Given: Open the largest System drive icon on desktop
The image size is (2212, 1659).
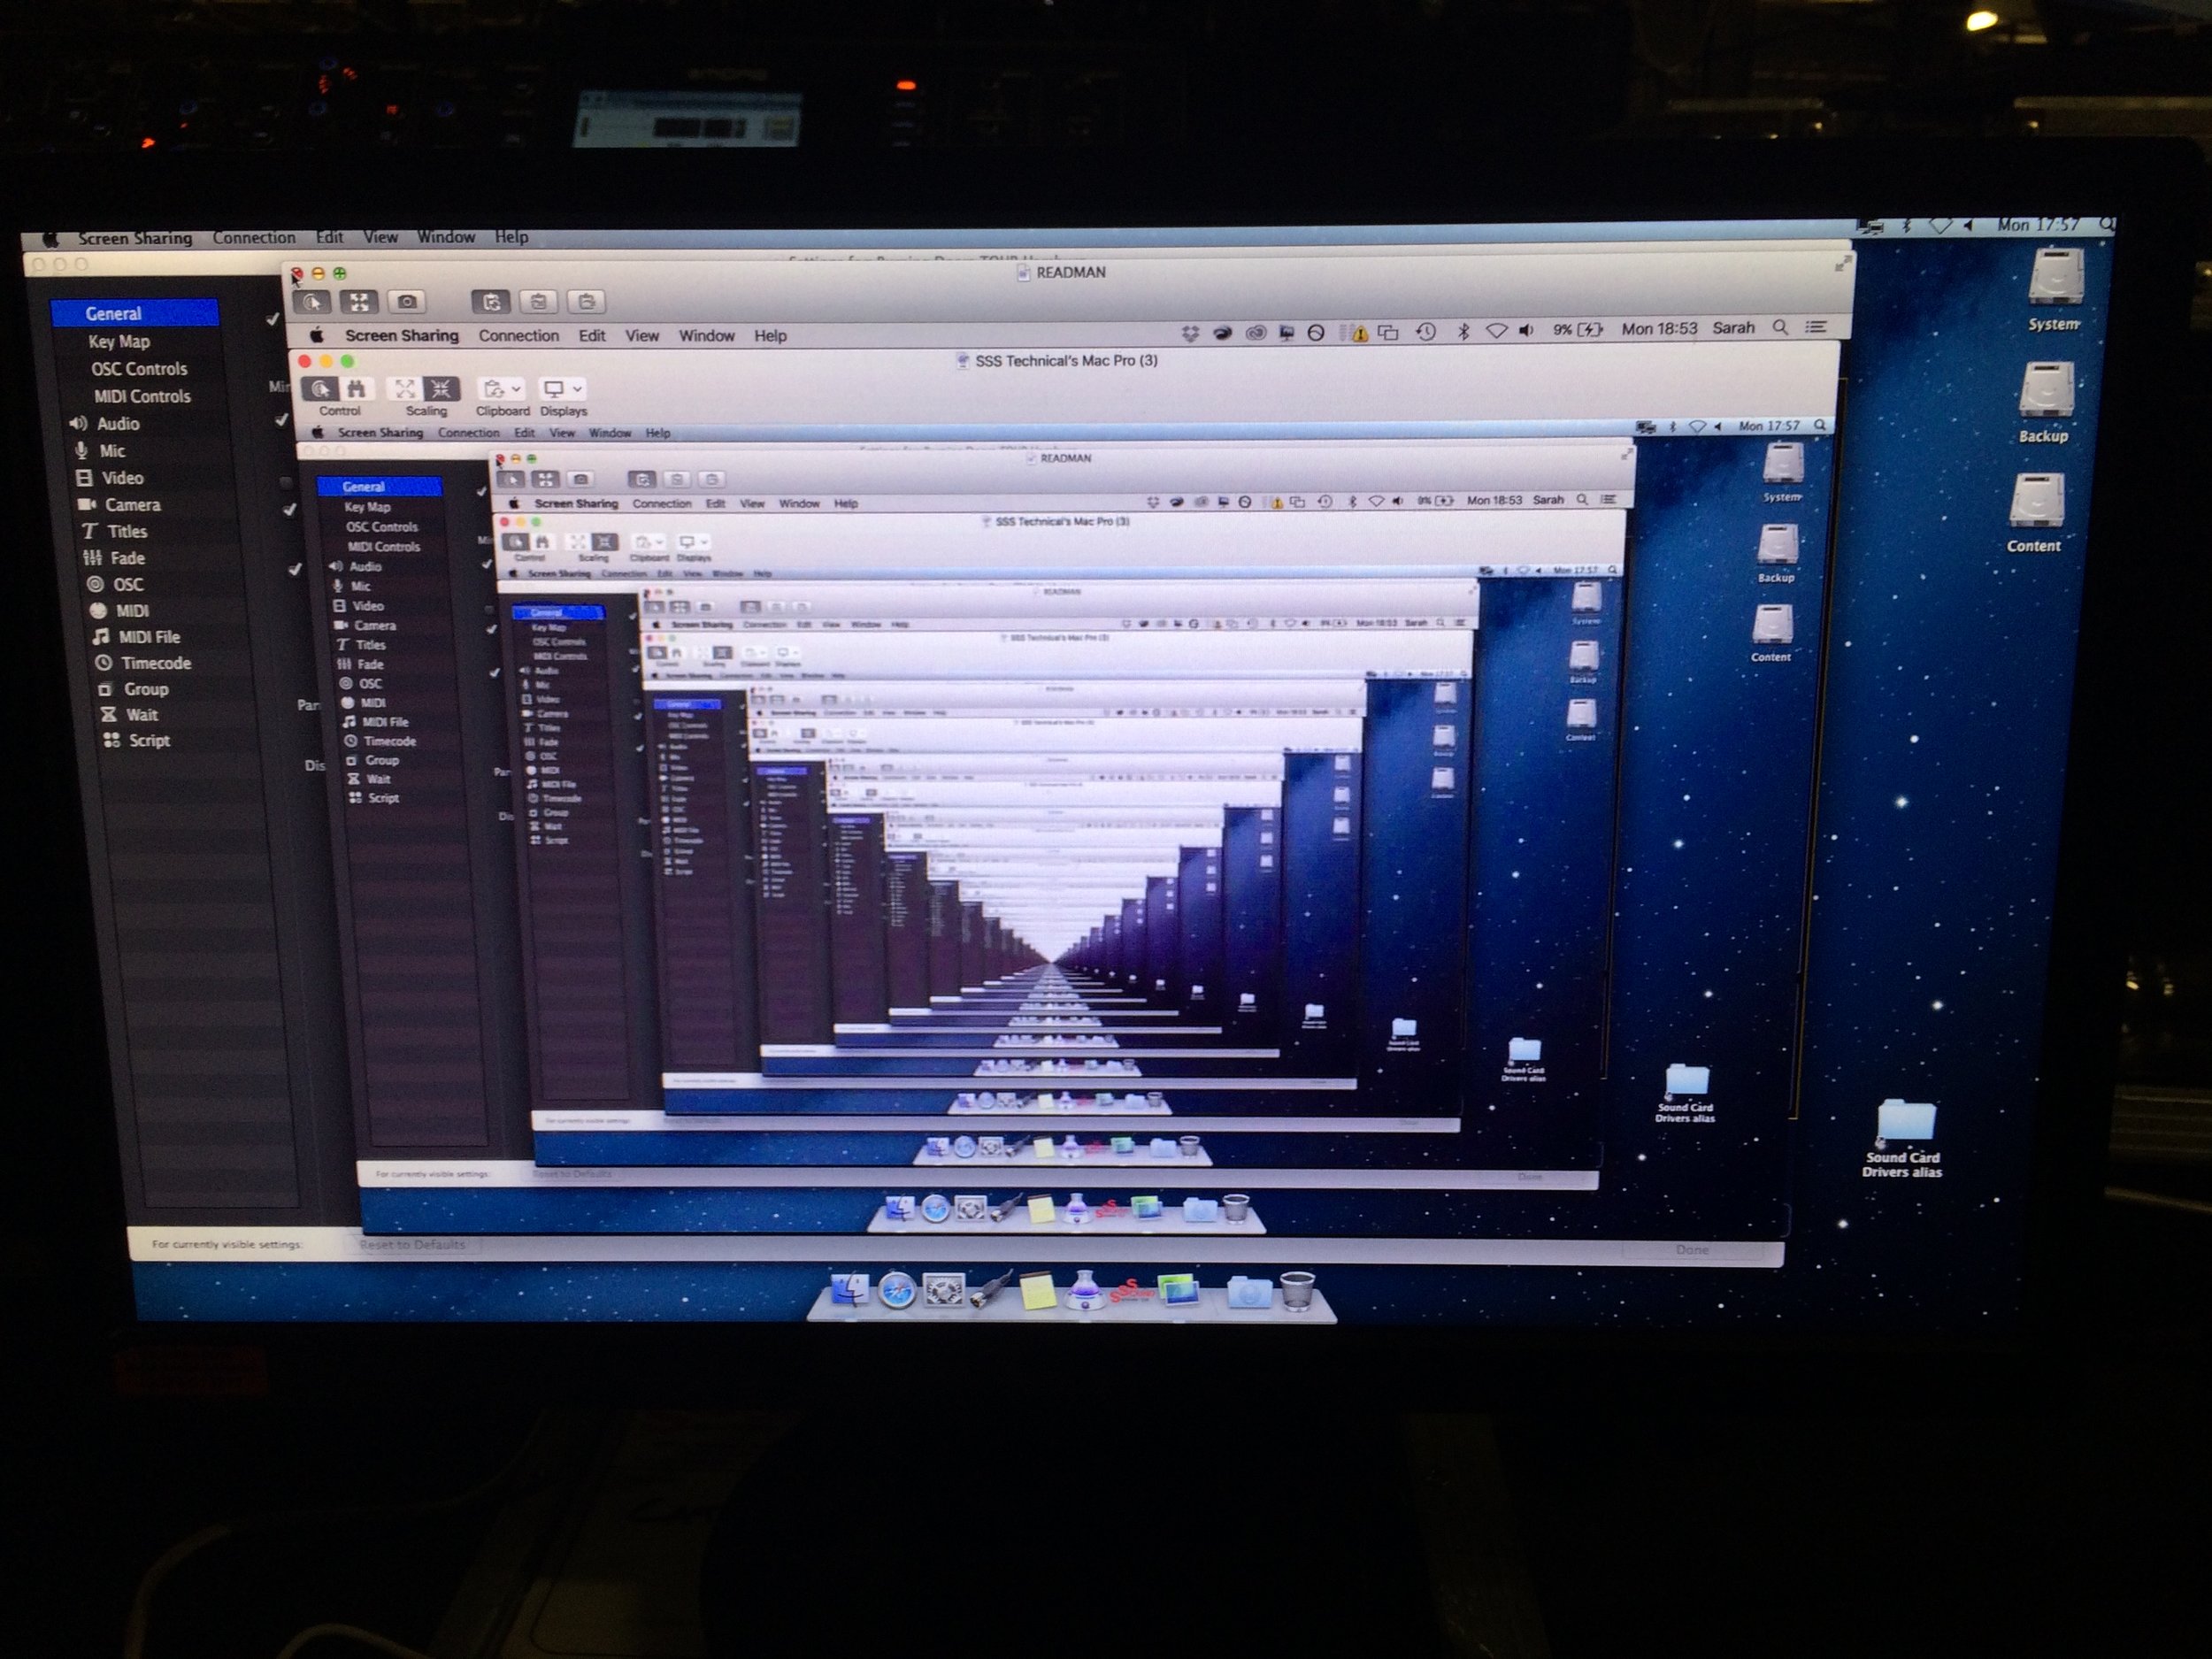Looking at the screenshot, I should coord(2056,276).
